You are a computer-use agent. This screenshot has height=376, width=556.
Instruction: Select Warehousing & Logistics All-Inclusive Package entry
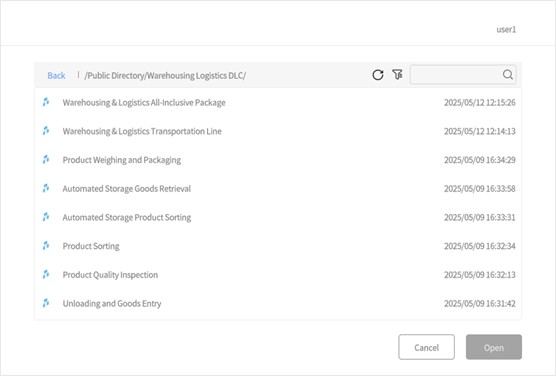[x=278, y=103]
